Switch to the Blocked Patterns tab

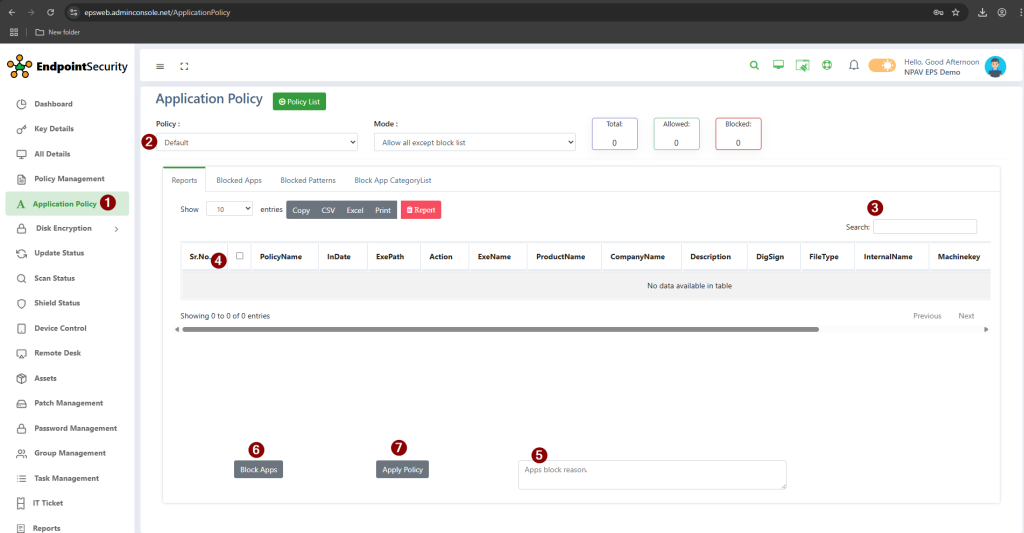coord(308,181)
